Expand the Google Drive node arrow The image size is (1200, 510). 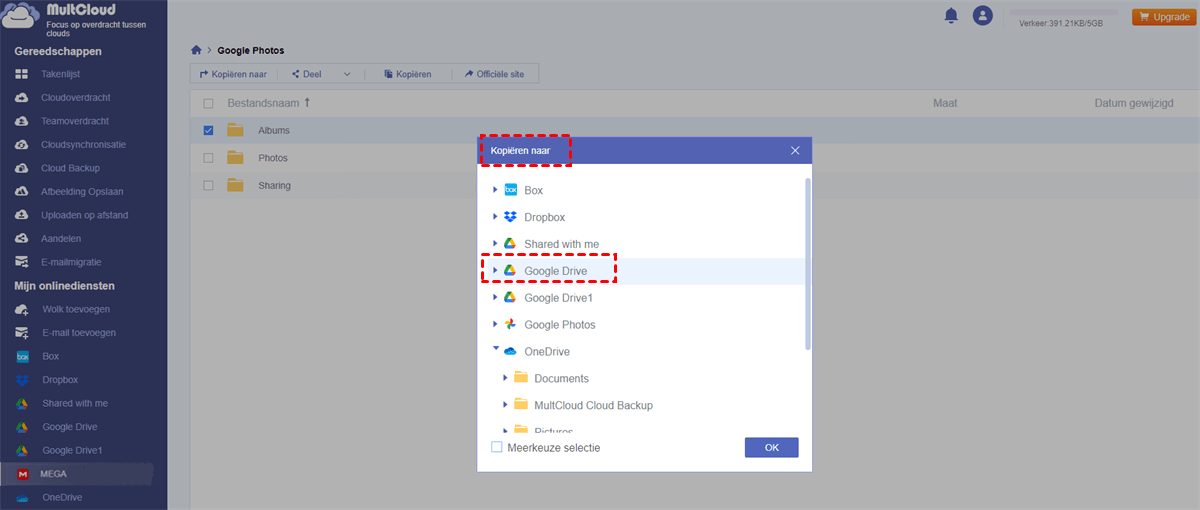tap(494, 271)
